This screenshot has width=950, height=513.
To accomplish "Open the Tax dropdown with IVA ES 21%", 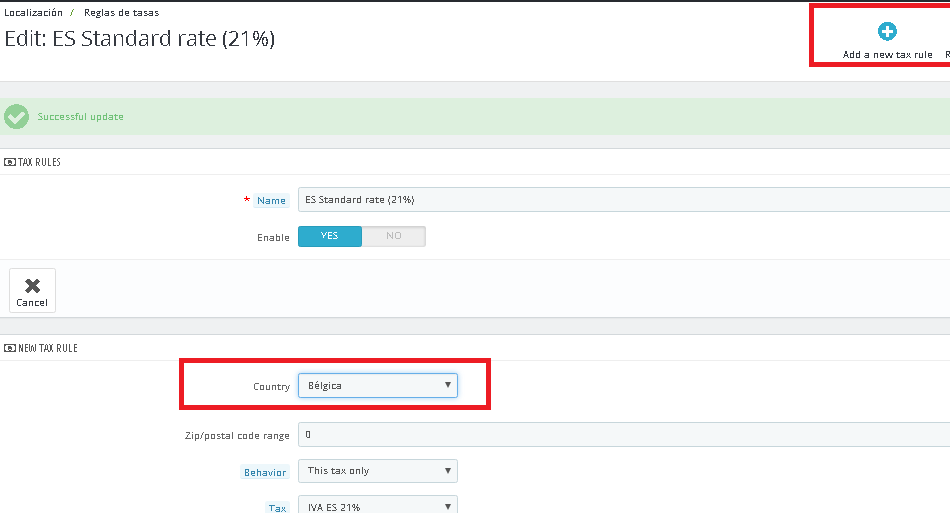I will click(x=378, y=506).
